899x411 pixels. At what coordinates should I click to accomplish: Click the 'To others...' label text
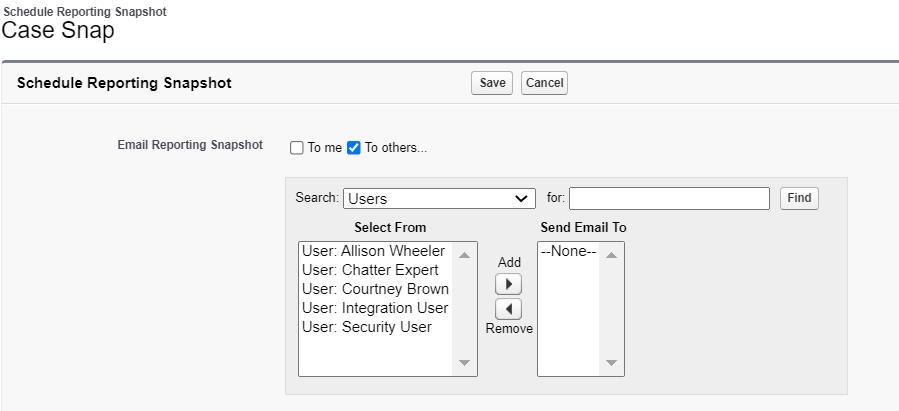pos(395,148)
